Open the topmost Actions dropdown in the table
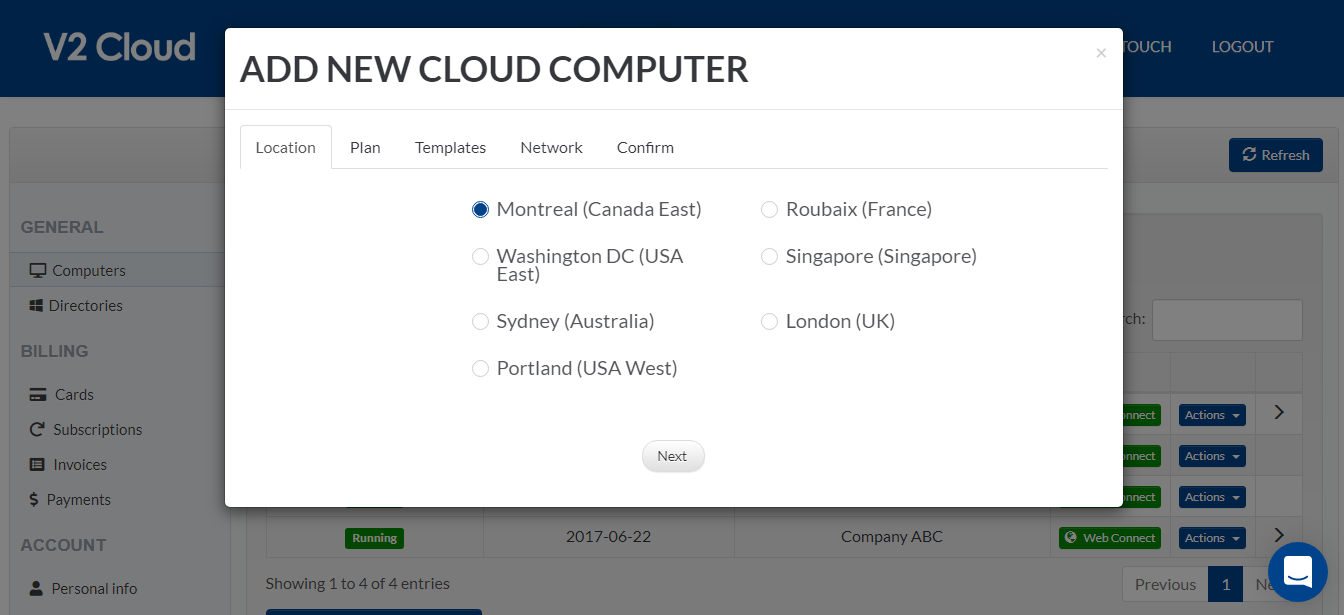Image resolution: width=1344 pixels, height=615 pixels. coord(1211,414)
